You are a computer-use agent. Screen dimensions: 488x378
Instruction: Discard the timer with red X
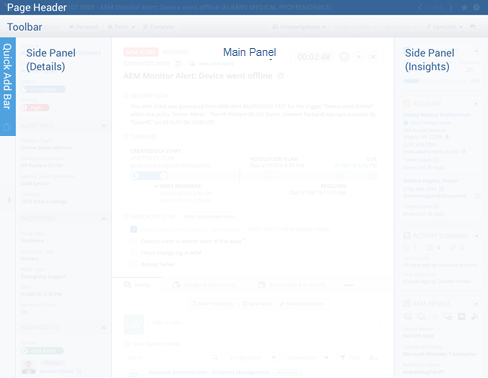coord(373,57)
